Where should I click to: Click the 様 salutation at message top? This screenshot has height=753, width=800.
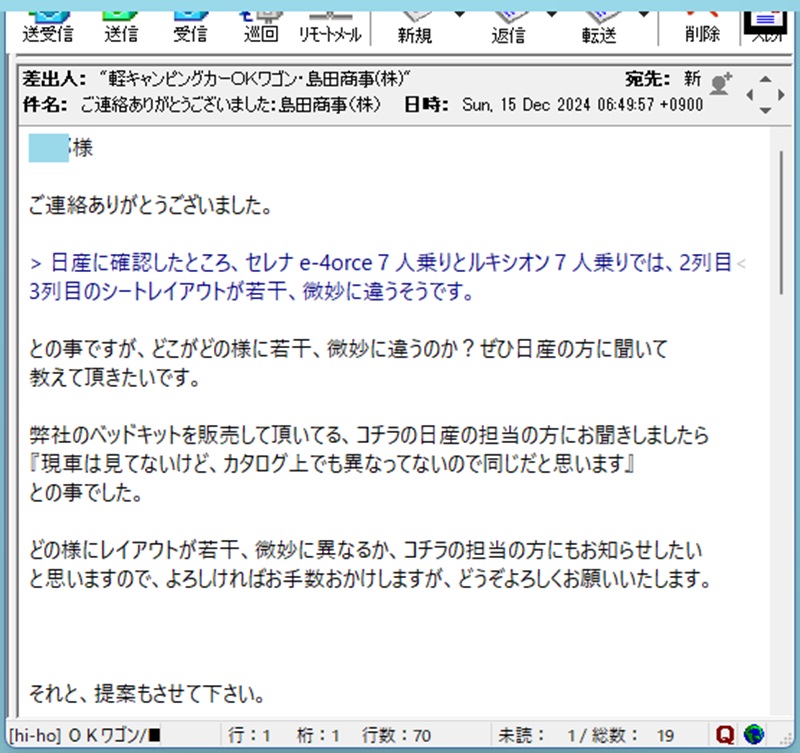[82, 148]
